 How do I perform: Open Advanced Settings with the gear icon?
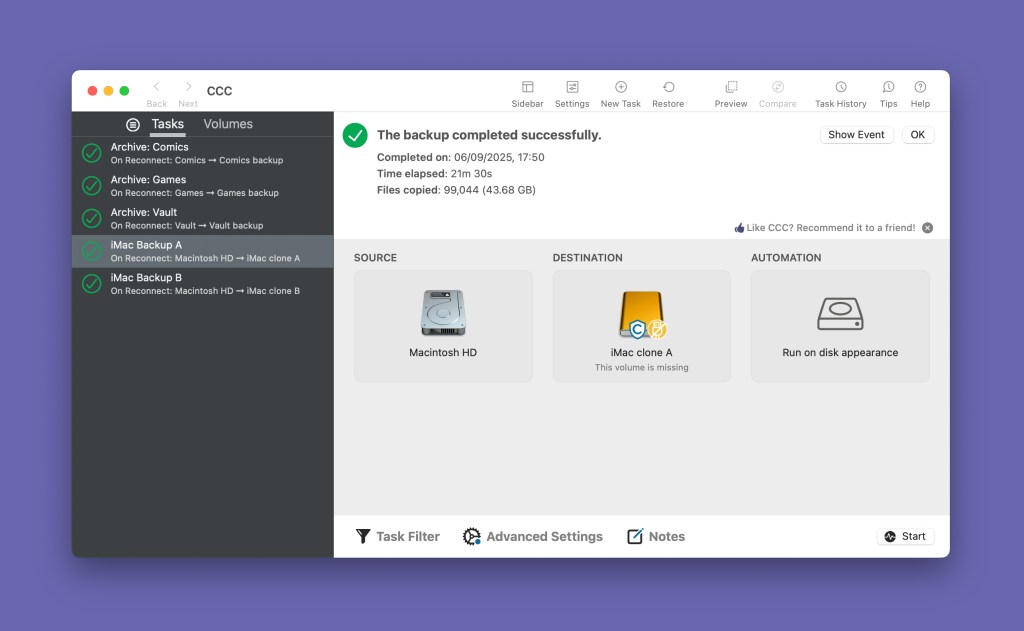[533, 536]
